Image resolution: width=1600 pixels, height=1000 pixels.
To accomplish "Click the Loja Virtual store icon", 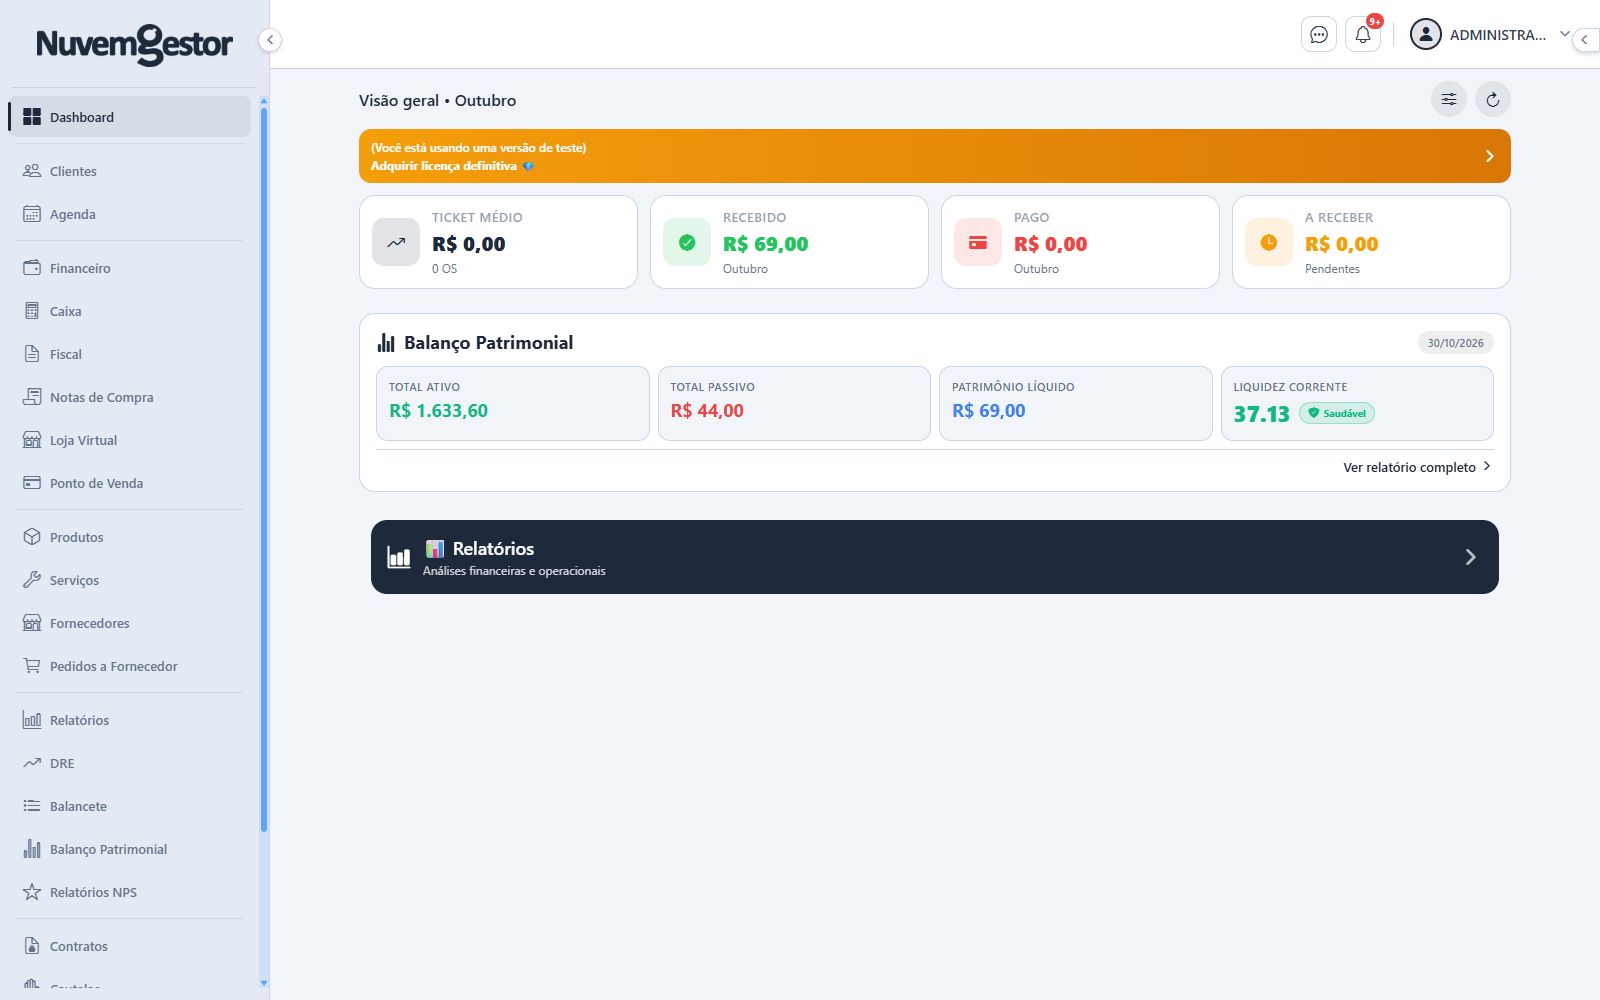I will [32, 440].
